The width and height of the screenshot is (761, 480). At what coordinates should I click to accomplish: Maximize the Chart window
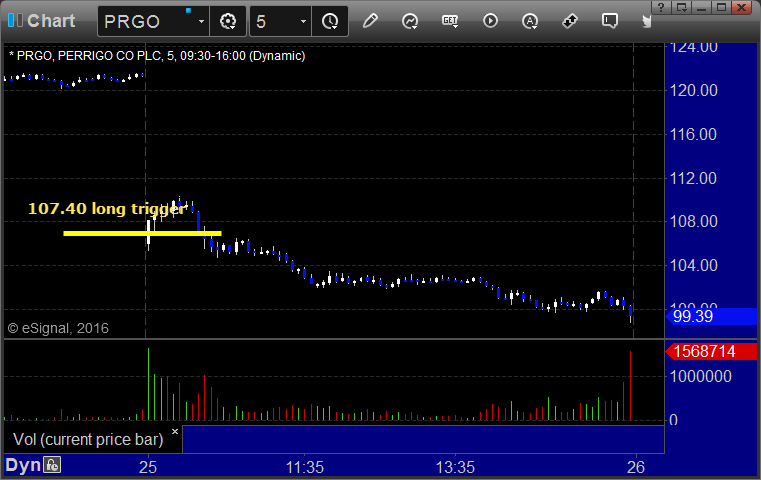click(721, 7)
